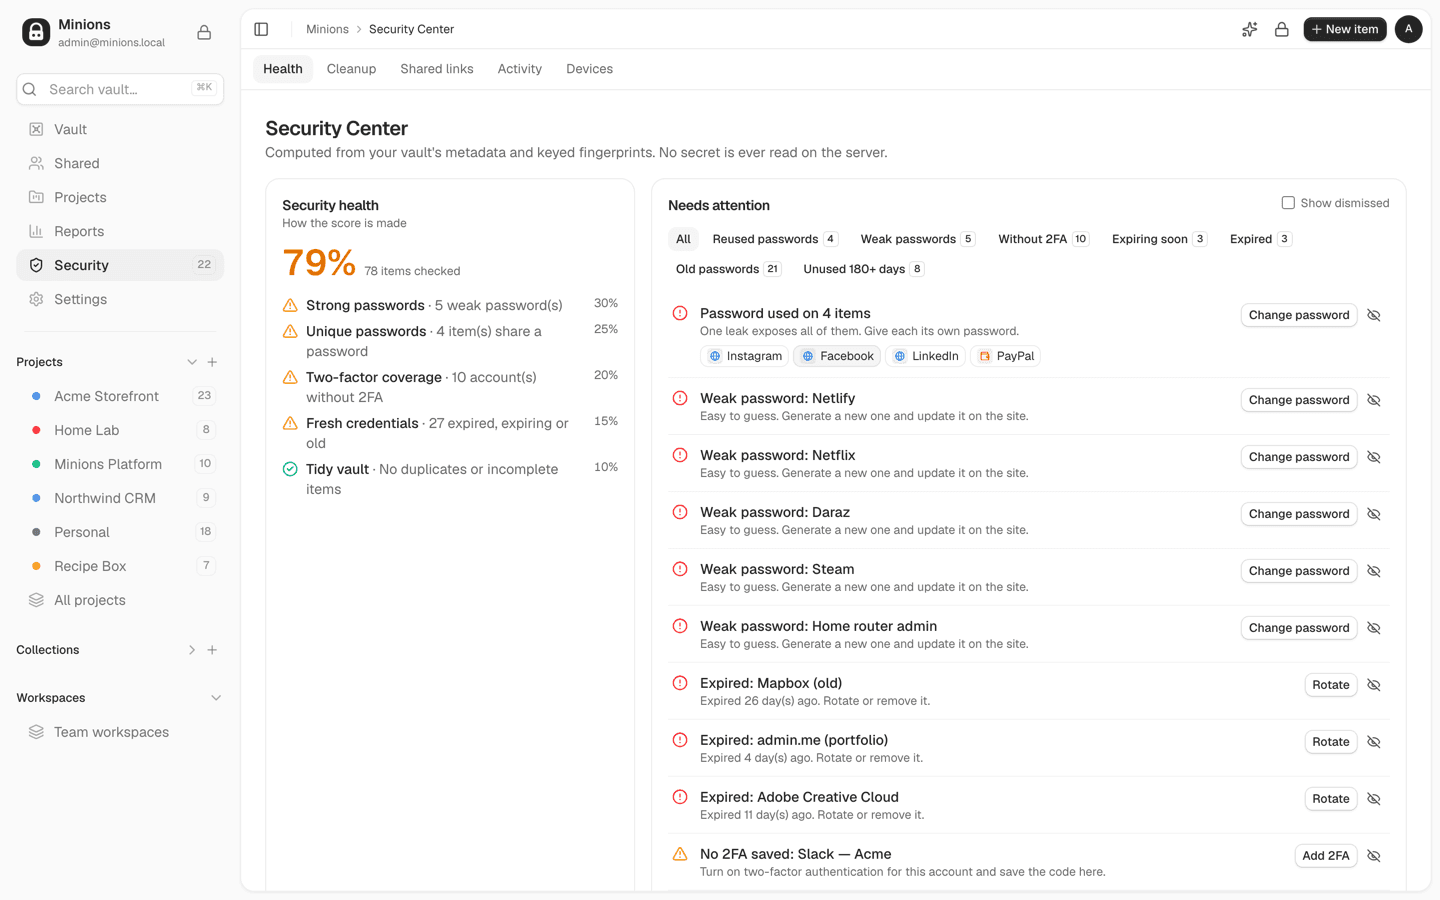Open the Shared links tab
This screenshot has height=900, width=1440.
[437, 69]
